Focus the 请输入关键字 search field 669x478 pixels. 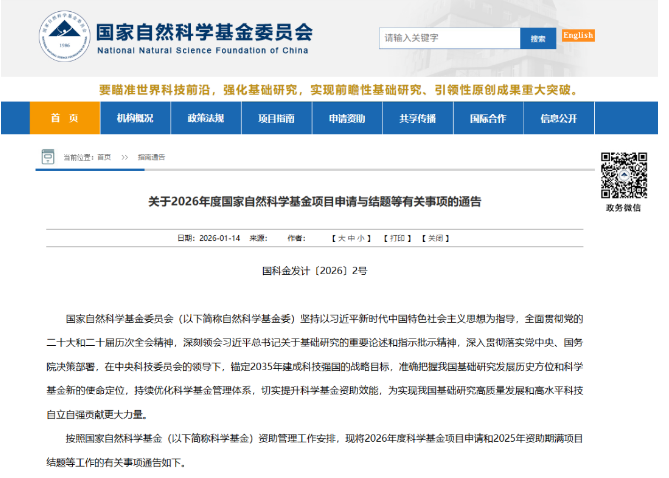449,38
